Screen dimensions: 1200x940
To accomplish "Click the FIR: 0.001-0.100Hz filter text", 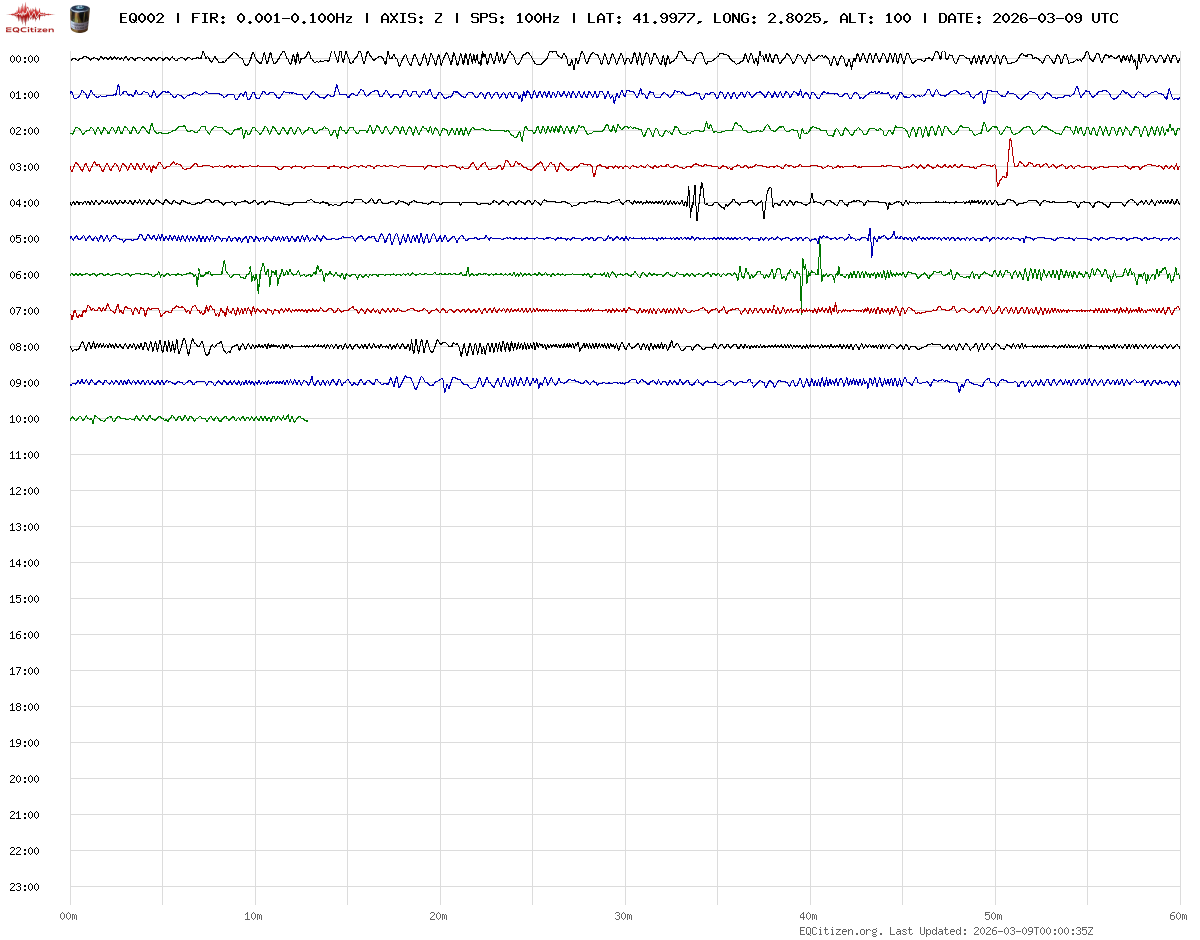I will [x=271, y=18].
